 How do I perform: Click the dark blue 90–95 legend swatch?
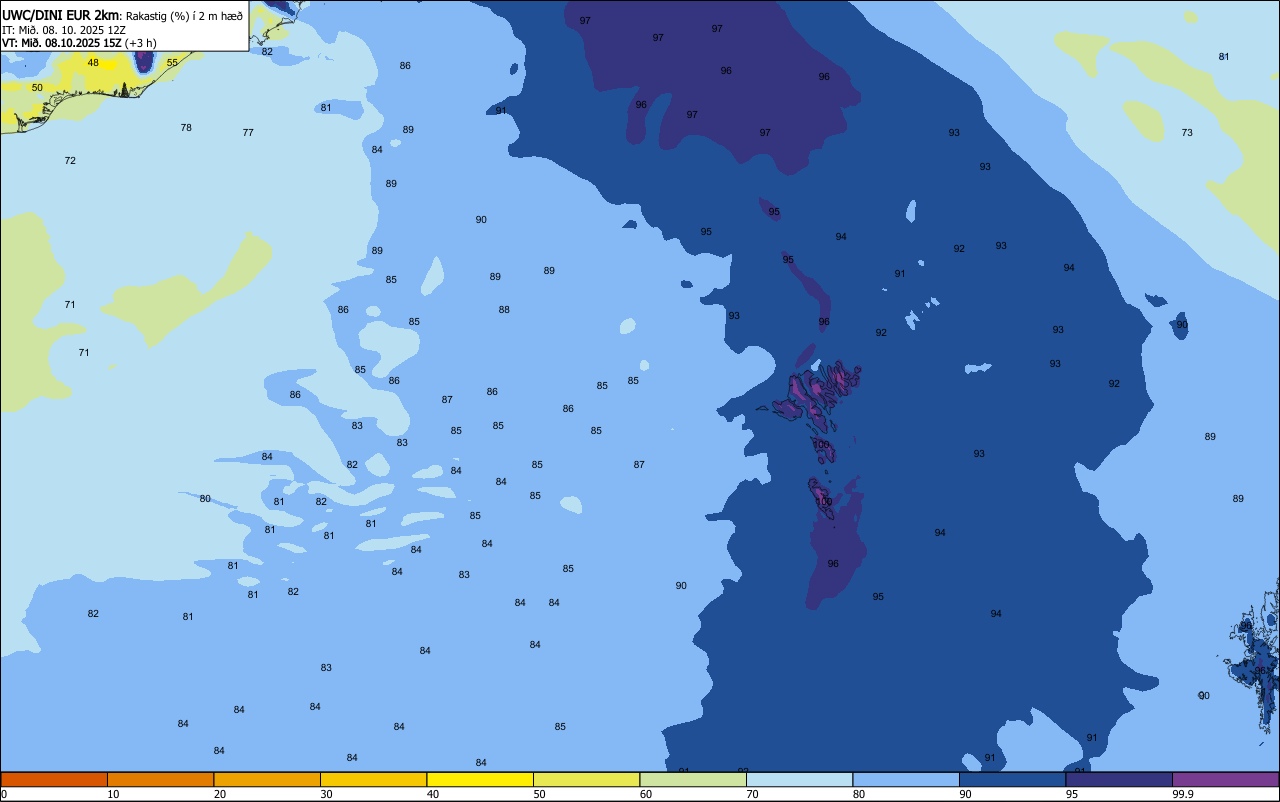click(1012, 779)
